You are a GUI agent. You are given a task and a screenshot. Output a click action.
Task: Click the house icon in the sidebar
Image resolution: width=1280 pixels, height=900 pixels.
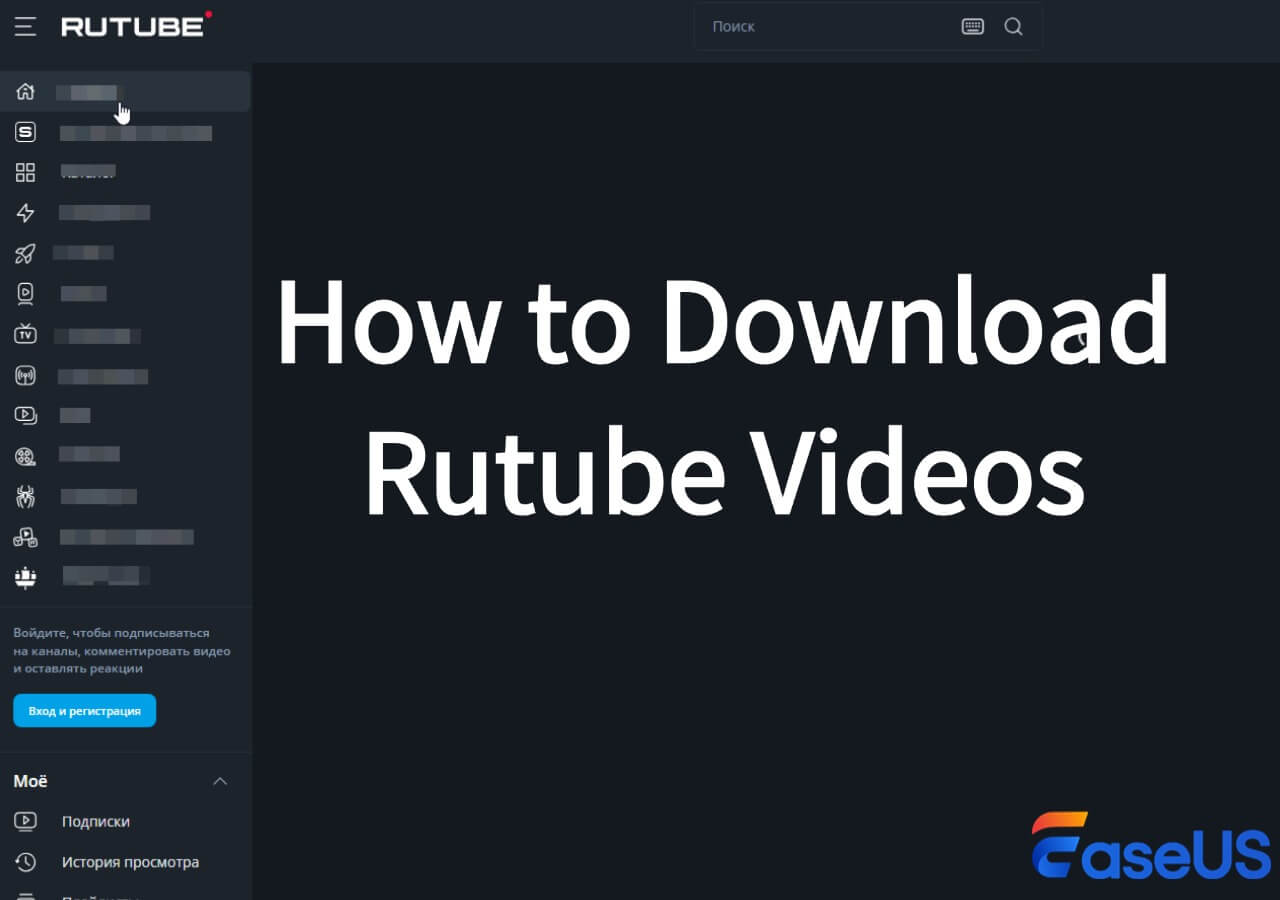(x=25, y=92)
